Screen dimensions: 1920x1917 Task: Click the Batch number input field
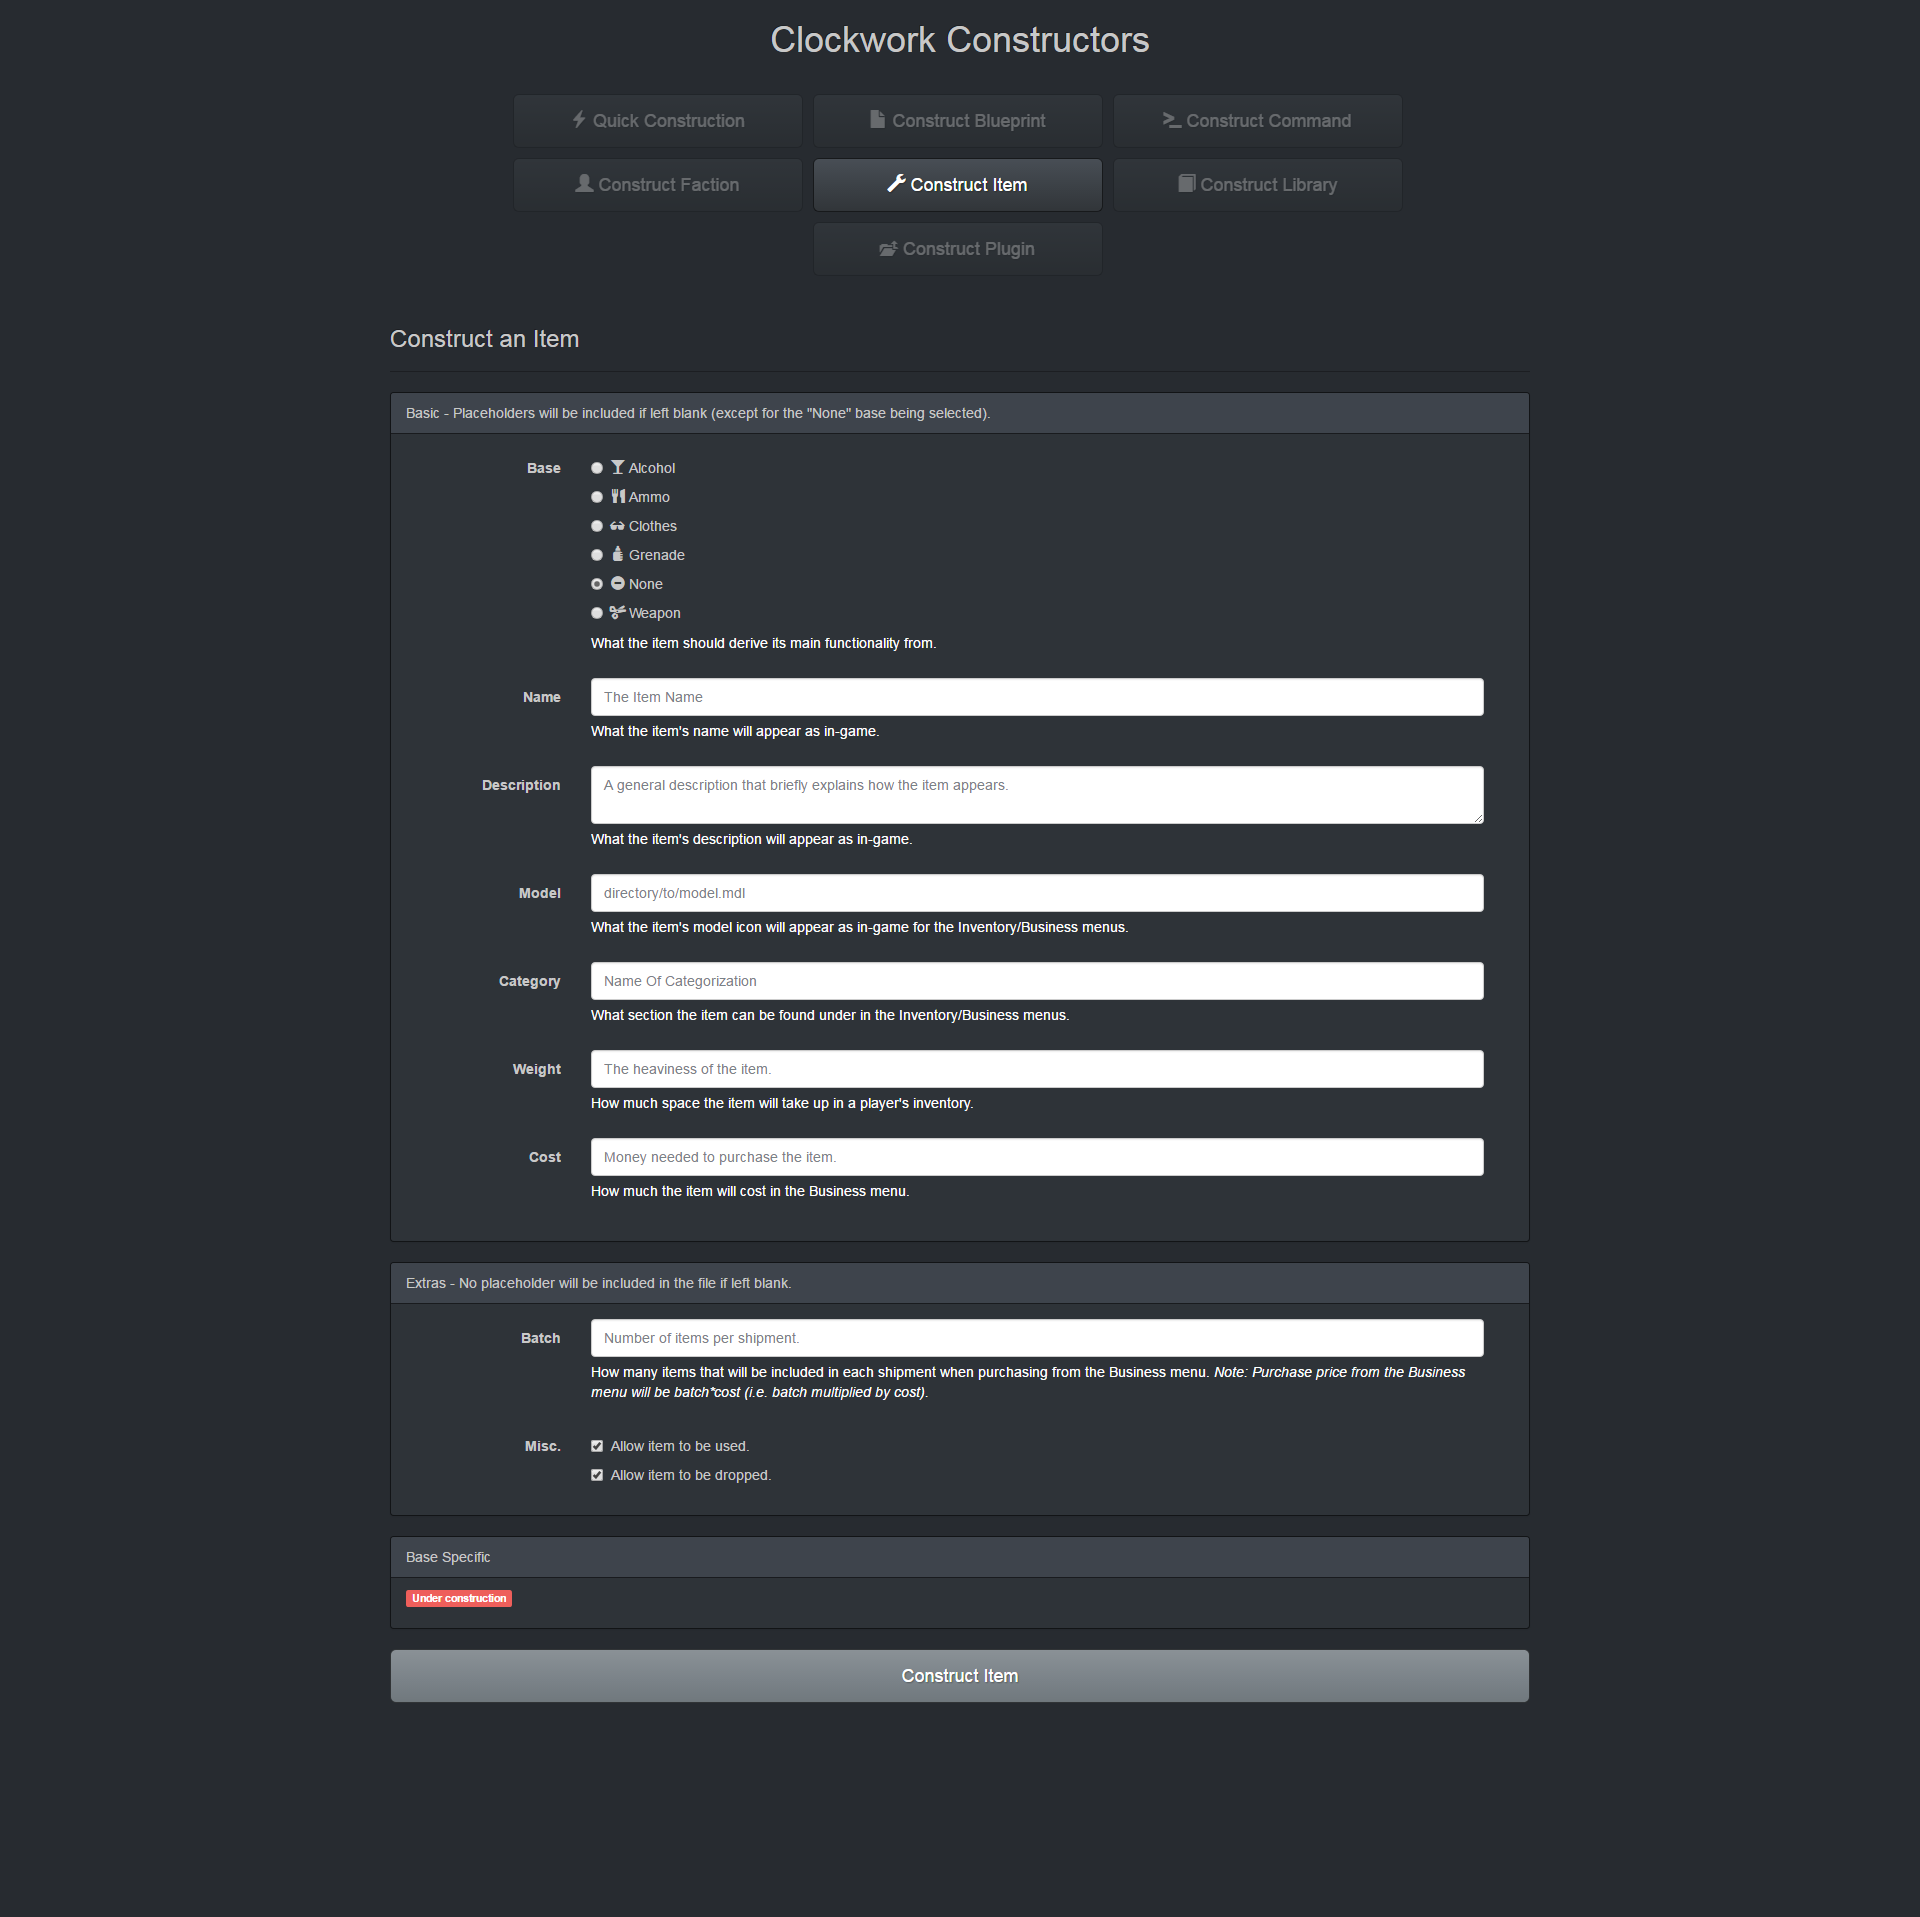(1036, 1338)
